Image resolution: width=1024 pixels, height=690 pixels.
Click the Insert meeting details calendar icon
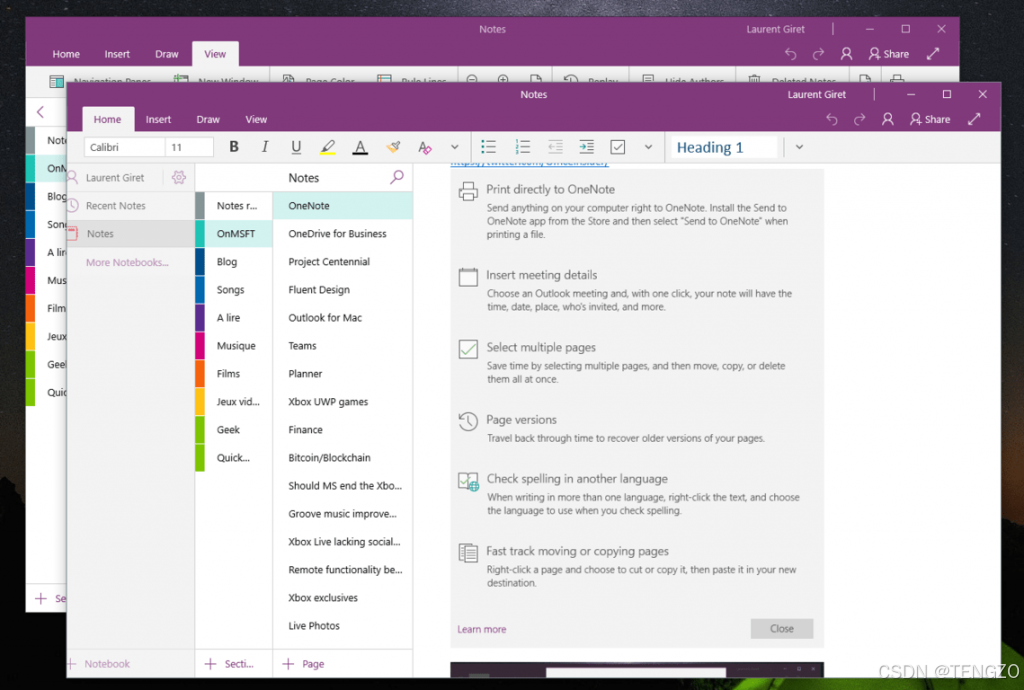click(x=468, y=277)
